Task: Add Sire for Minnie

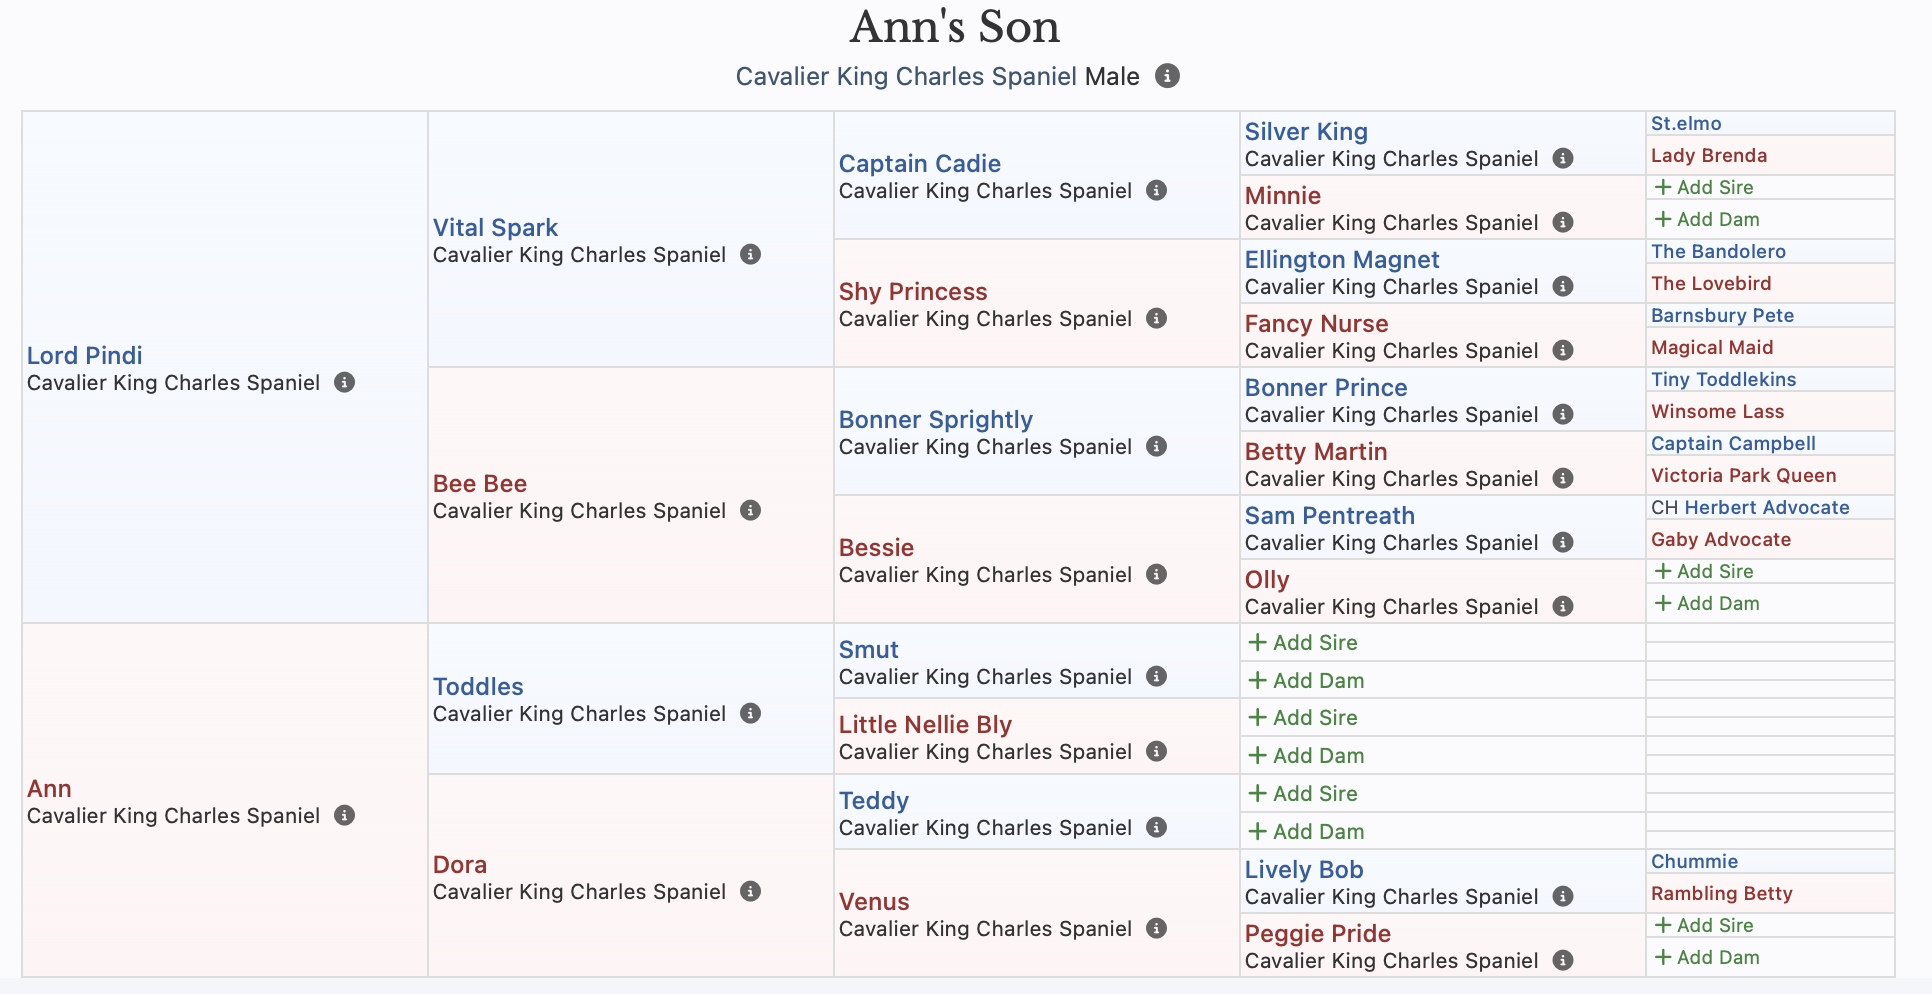Action: [x=1704, y=187]
